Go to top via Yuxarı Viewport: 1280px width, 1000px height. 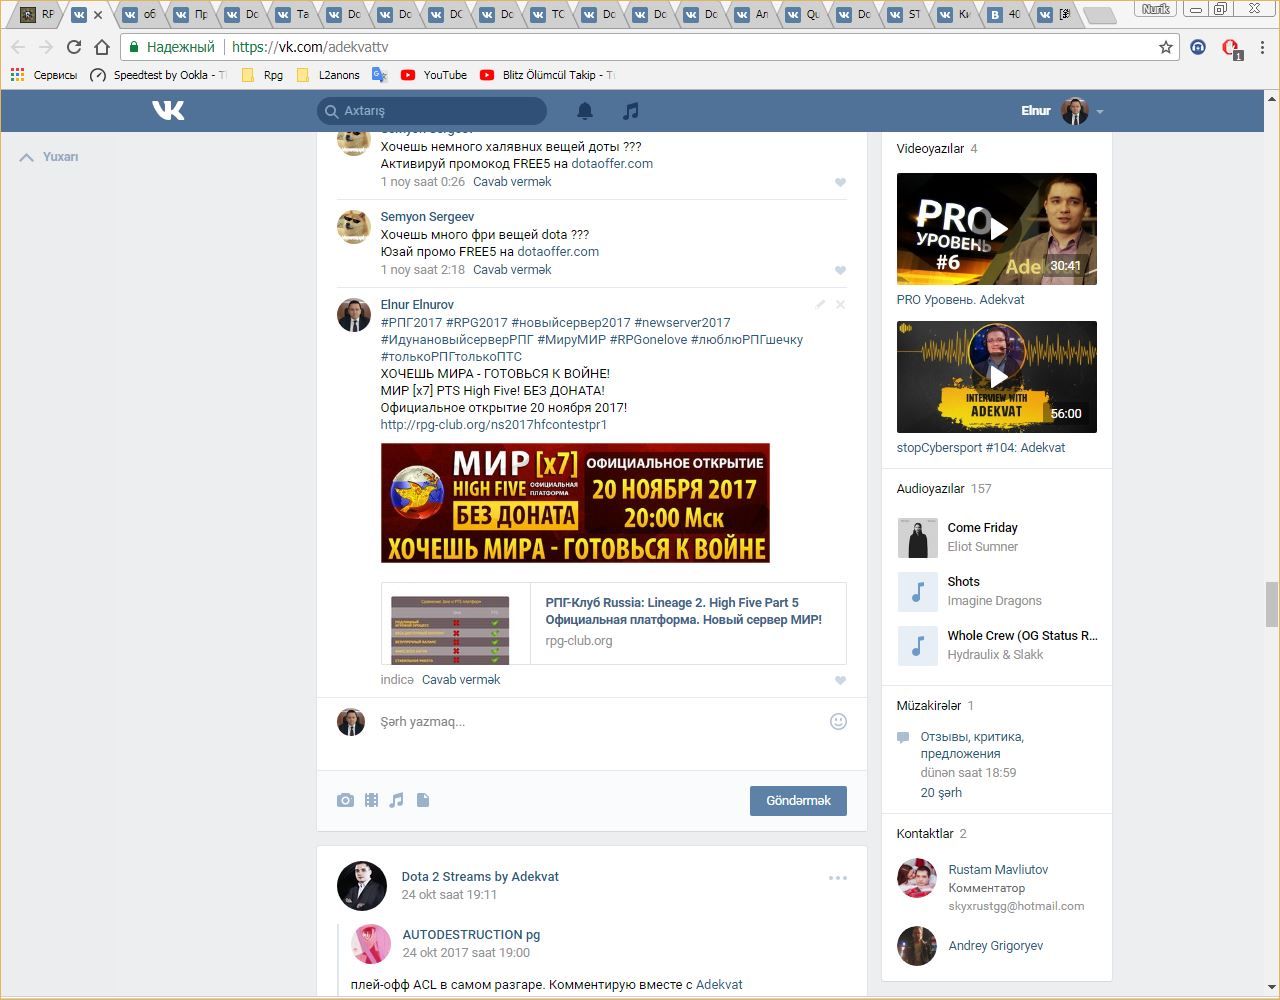point(49,157)
